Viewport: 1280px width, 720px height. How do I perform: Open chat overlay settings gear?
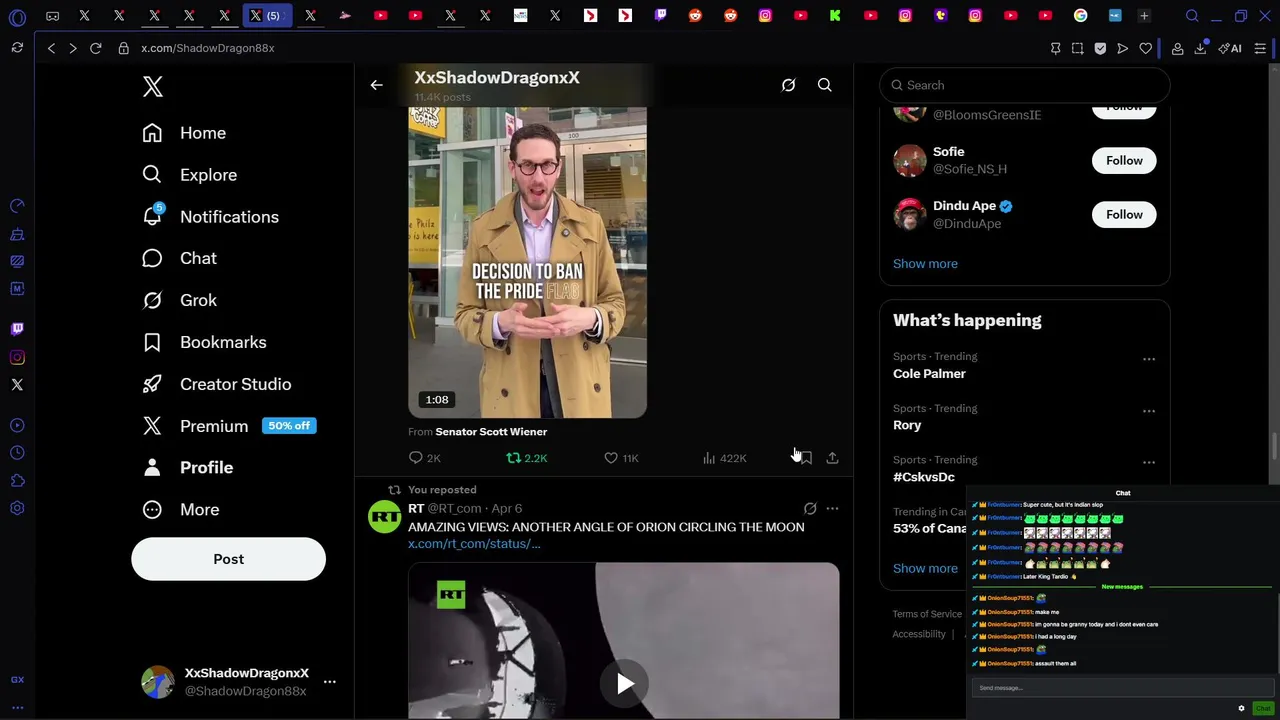[1241, 708]
